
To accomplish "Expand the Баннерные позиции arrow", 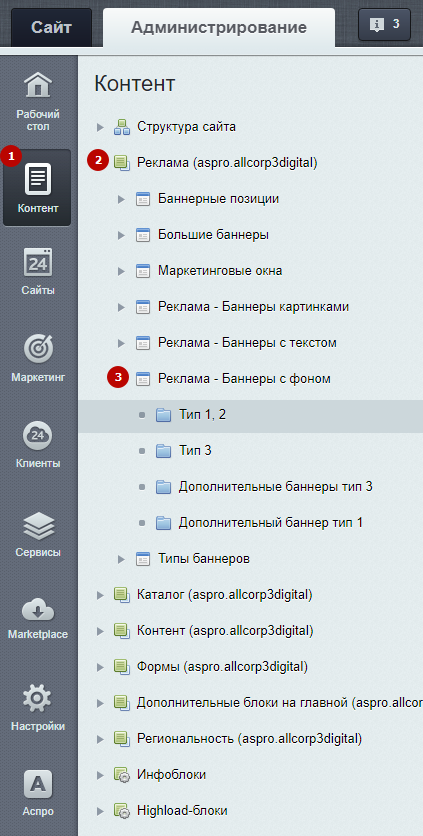I will 121,199.
